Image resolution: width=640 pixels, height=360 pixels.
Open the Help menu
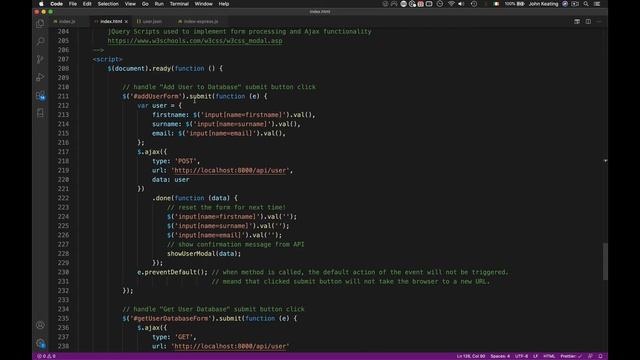pos(224,4)
